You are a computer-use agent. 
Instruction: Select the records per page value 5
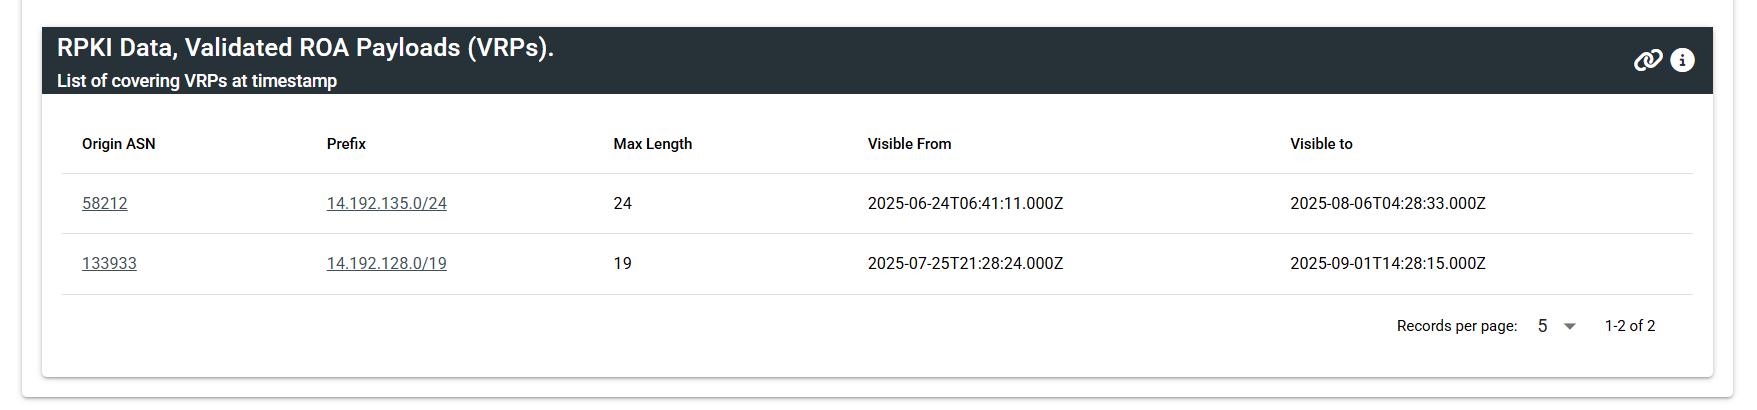(1543, 326)
